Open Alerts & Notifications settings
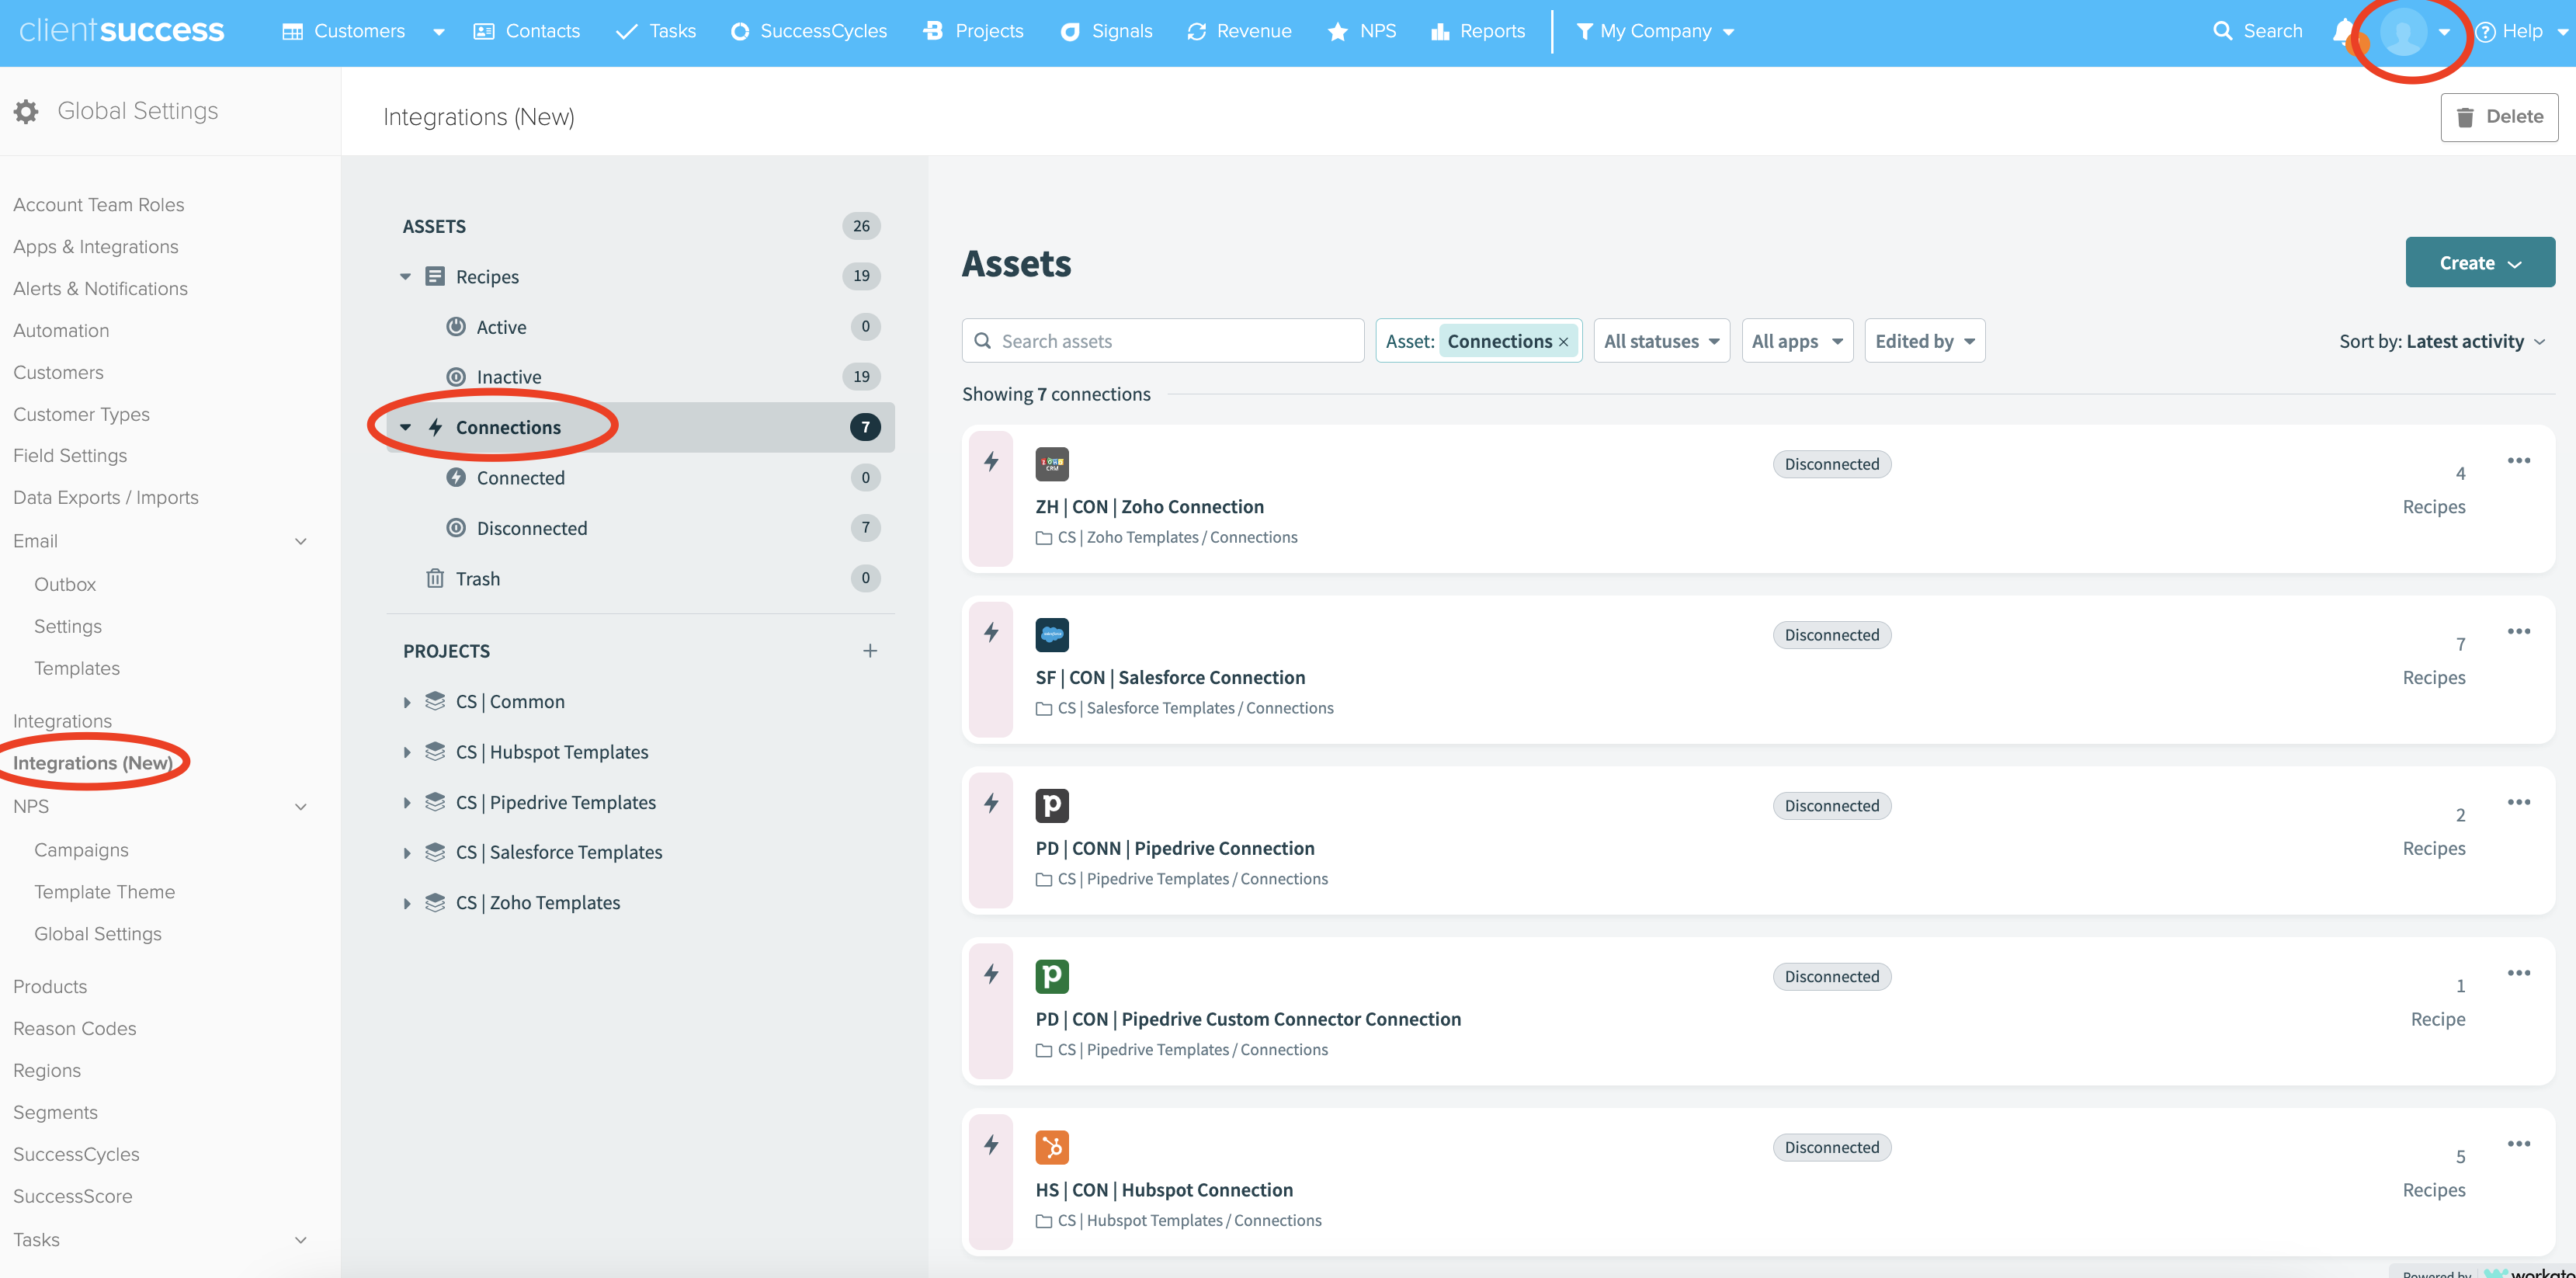Screen dimensions: 2576x1278 100,289
